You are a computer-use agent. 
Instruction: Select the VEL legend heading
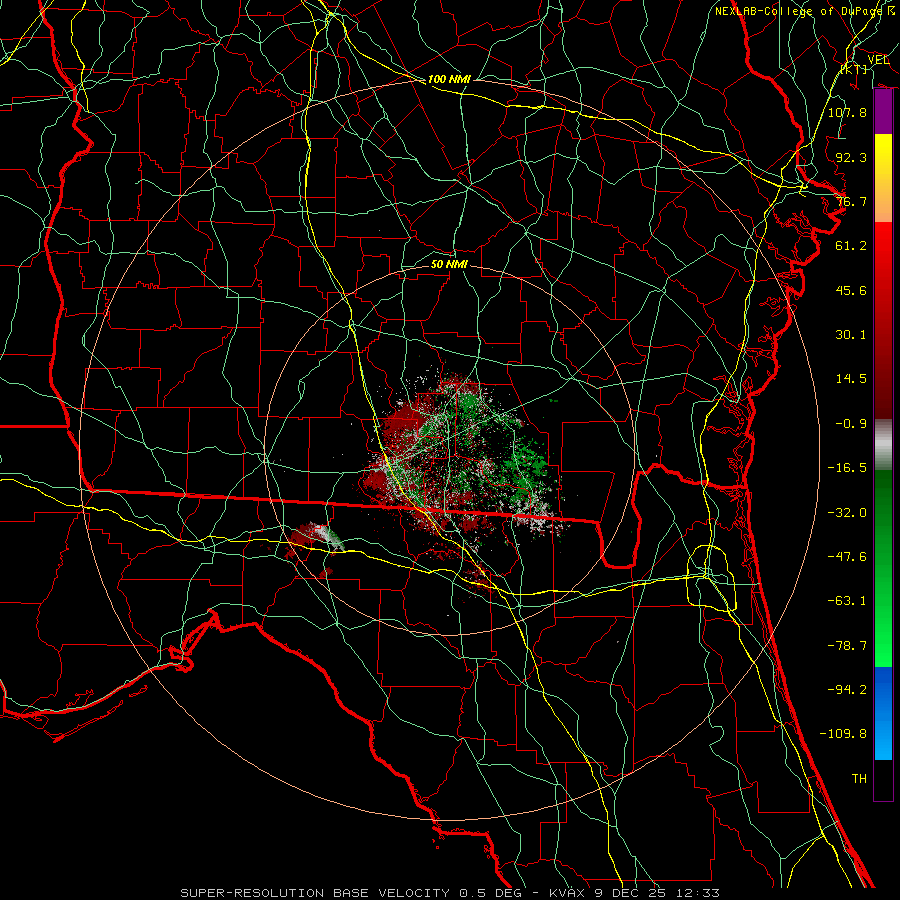click(x=878, y=59)
